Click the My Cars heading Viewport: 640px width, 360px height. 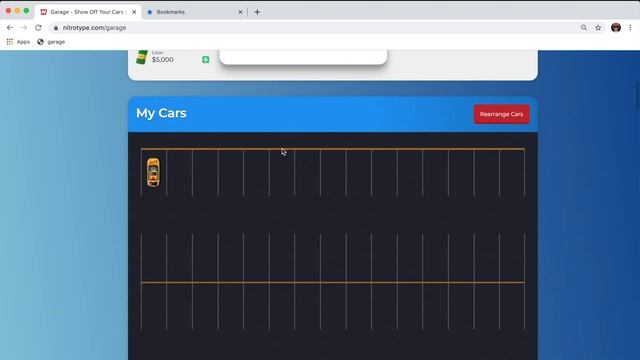pyautogui.click(x=161, y=113)
